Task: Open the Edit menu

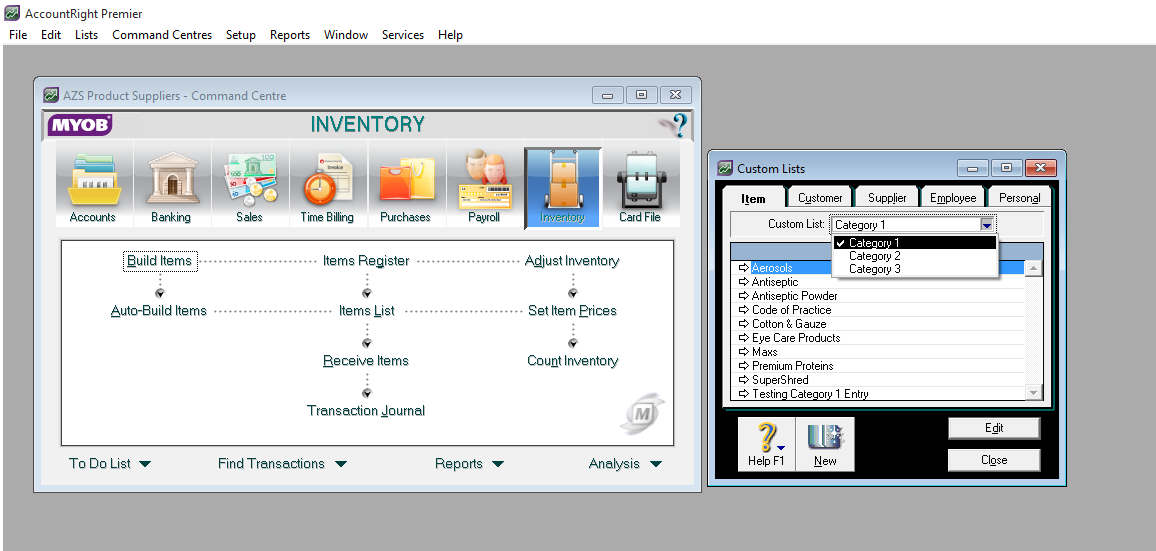Action: (x=51, y=35)
